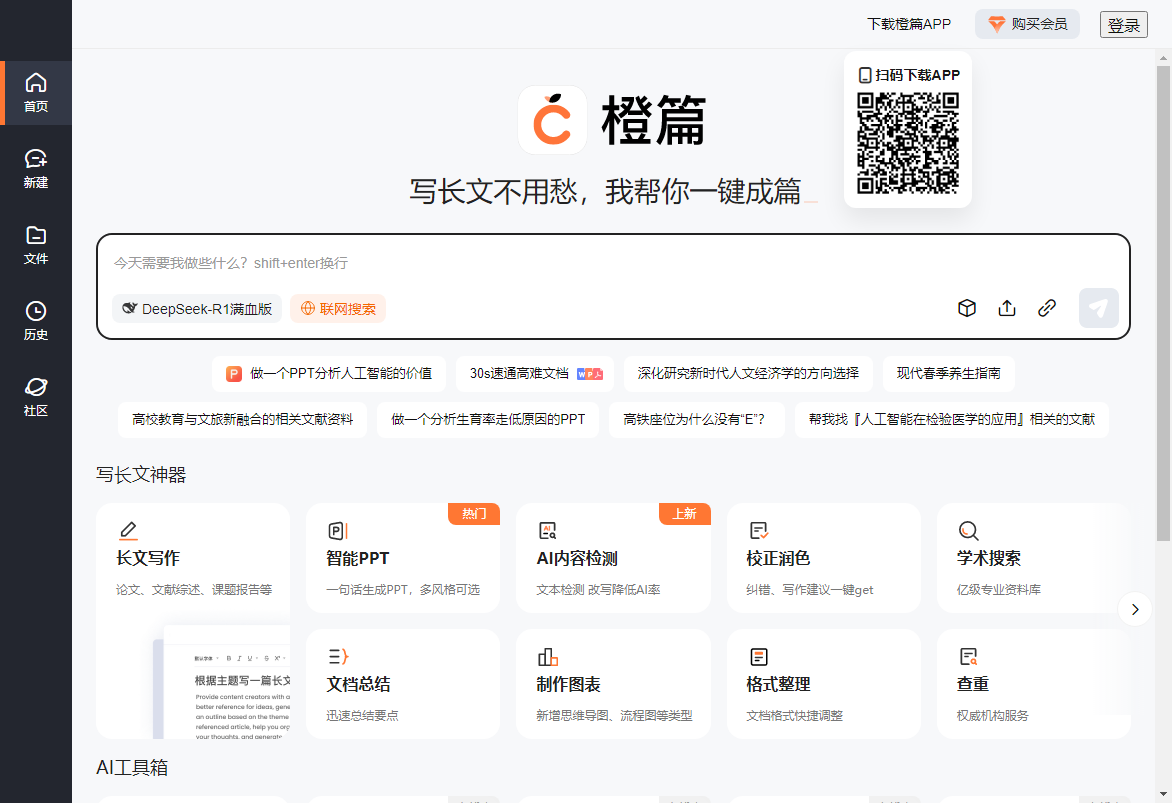Click 文档格式快捷调整 description text

pyautogui.click(x=795, y=716)
